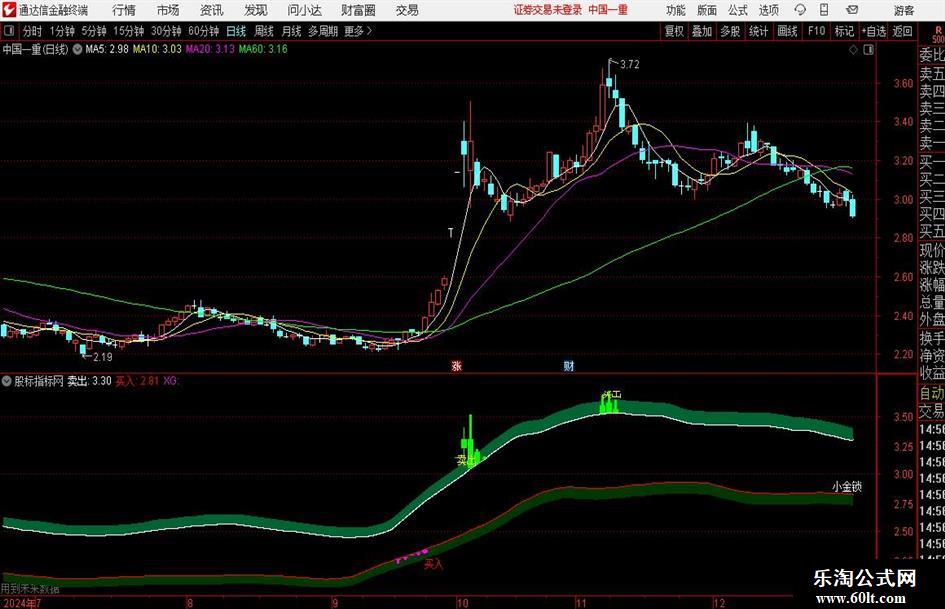This screenshot has width=945, height=609.
Task: Open the mail envelope icon
Action: 852,10
